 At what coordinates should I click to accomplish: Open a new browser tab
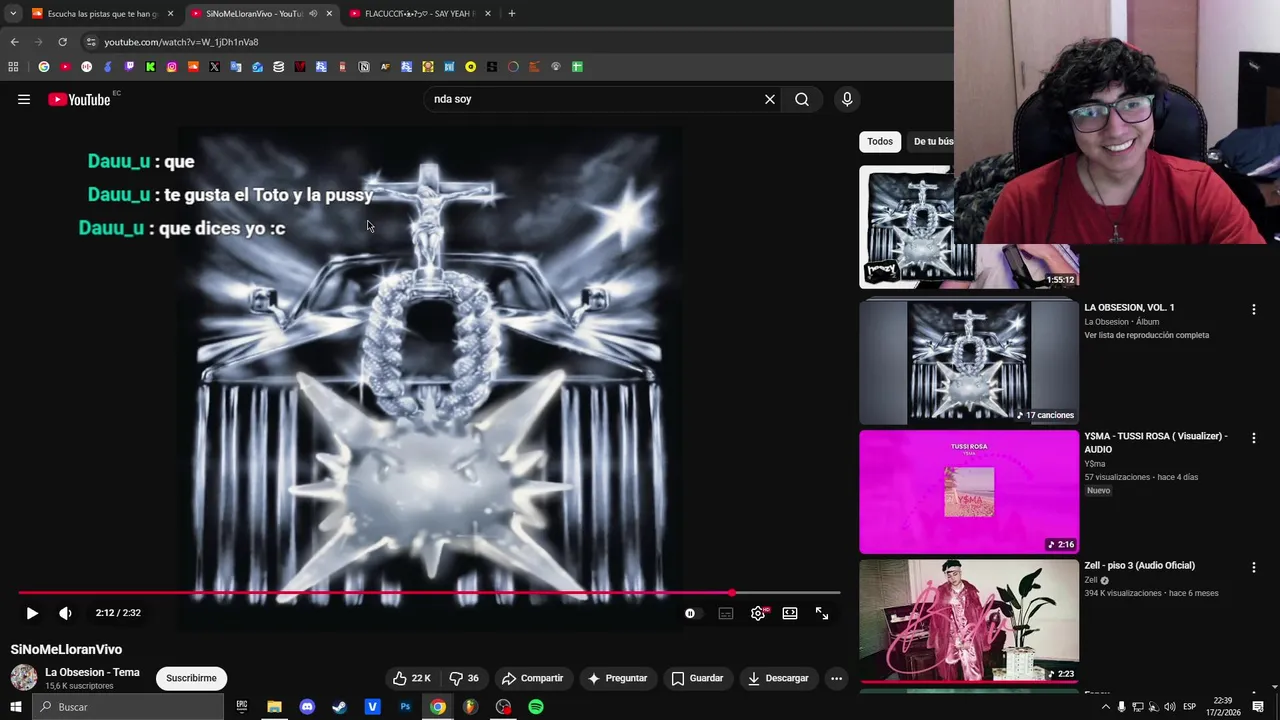pyautogui.click(x=511, y=14)
